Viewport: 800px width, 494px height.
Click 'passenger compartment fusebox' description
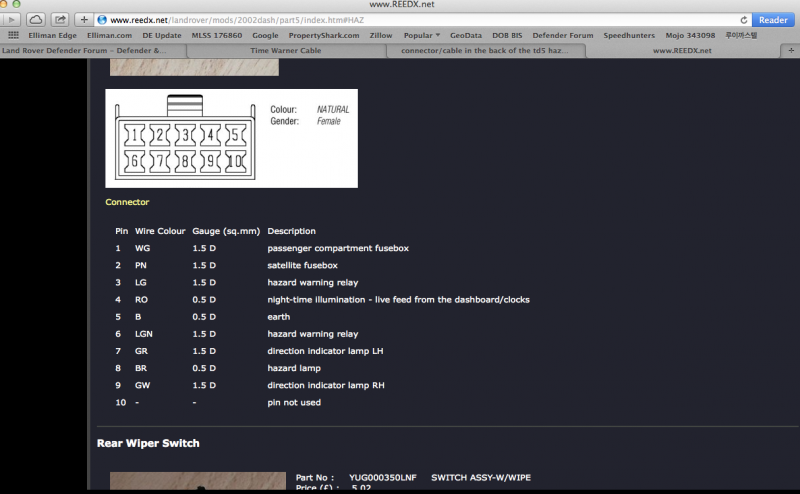[338, 248]
